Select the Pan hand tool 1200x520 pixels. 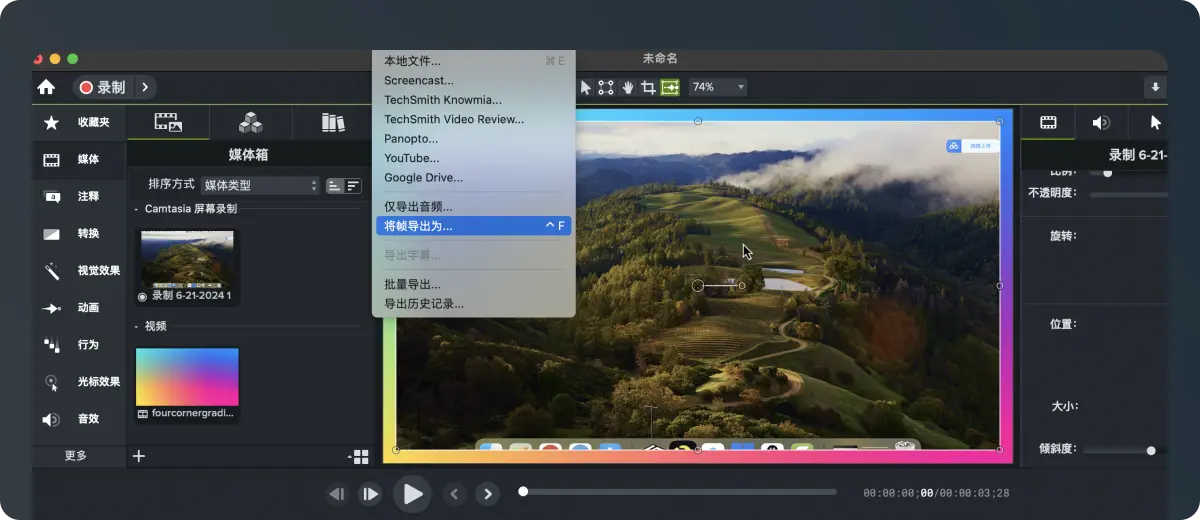628,87
